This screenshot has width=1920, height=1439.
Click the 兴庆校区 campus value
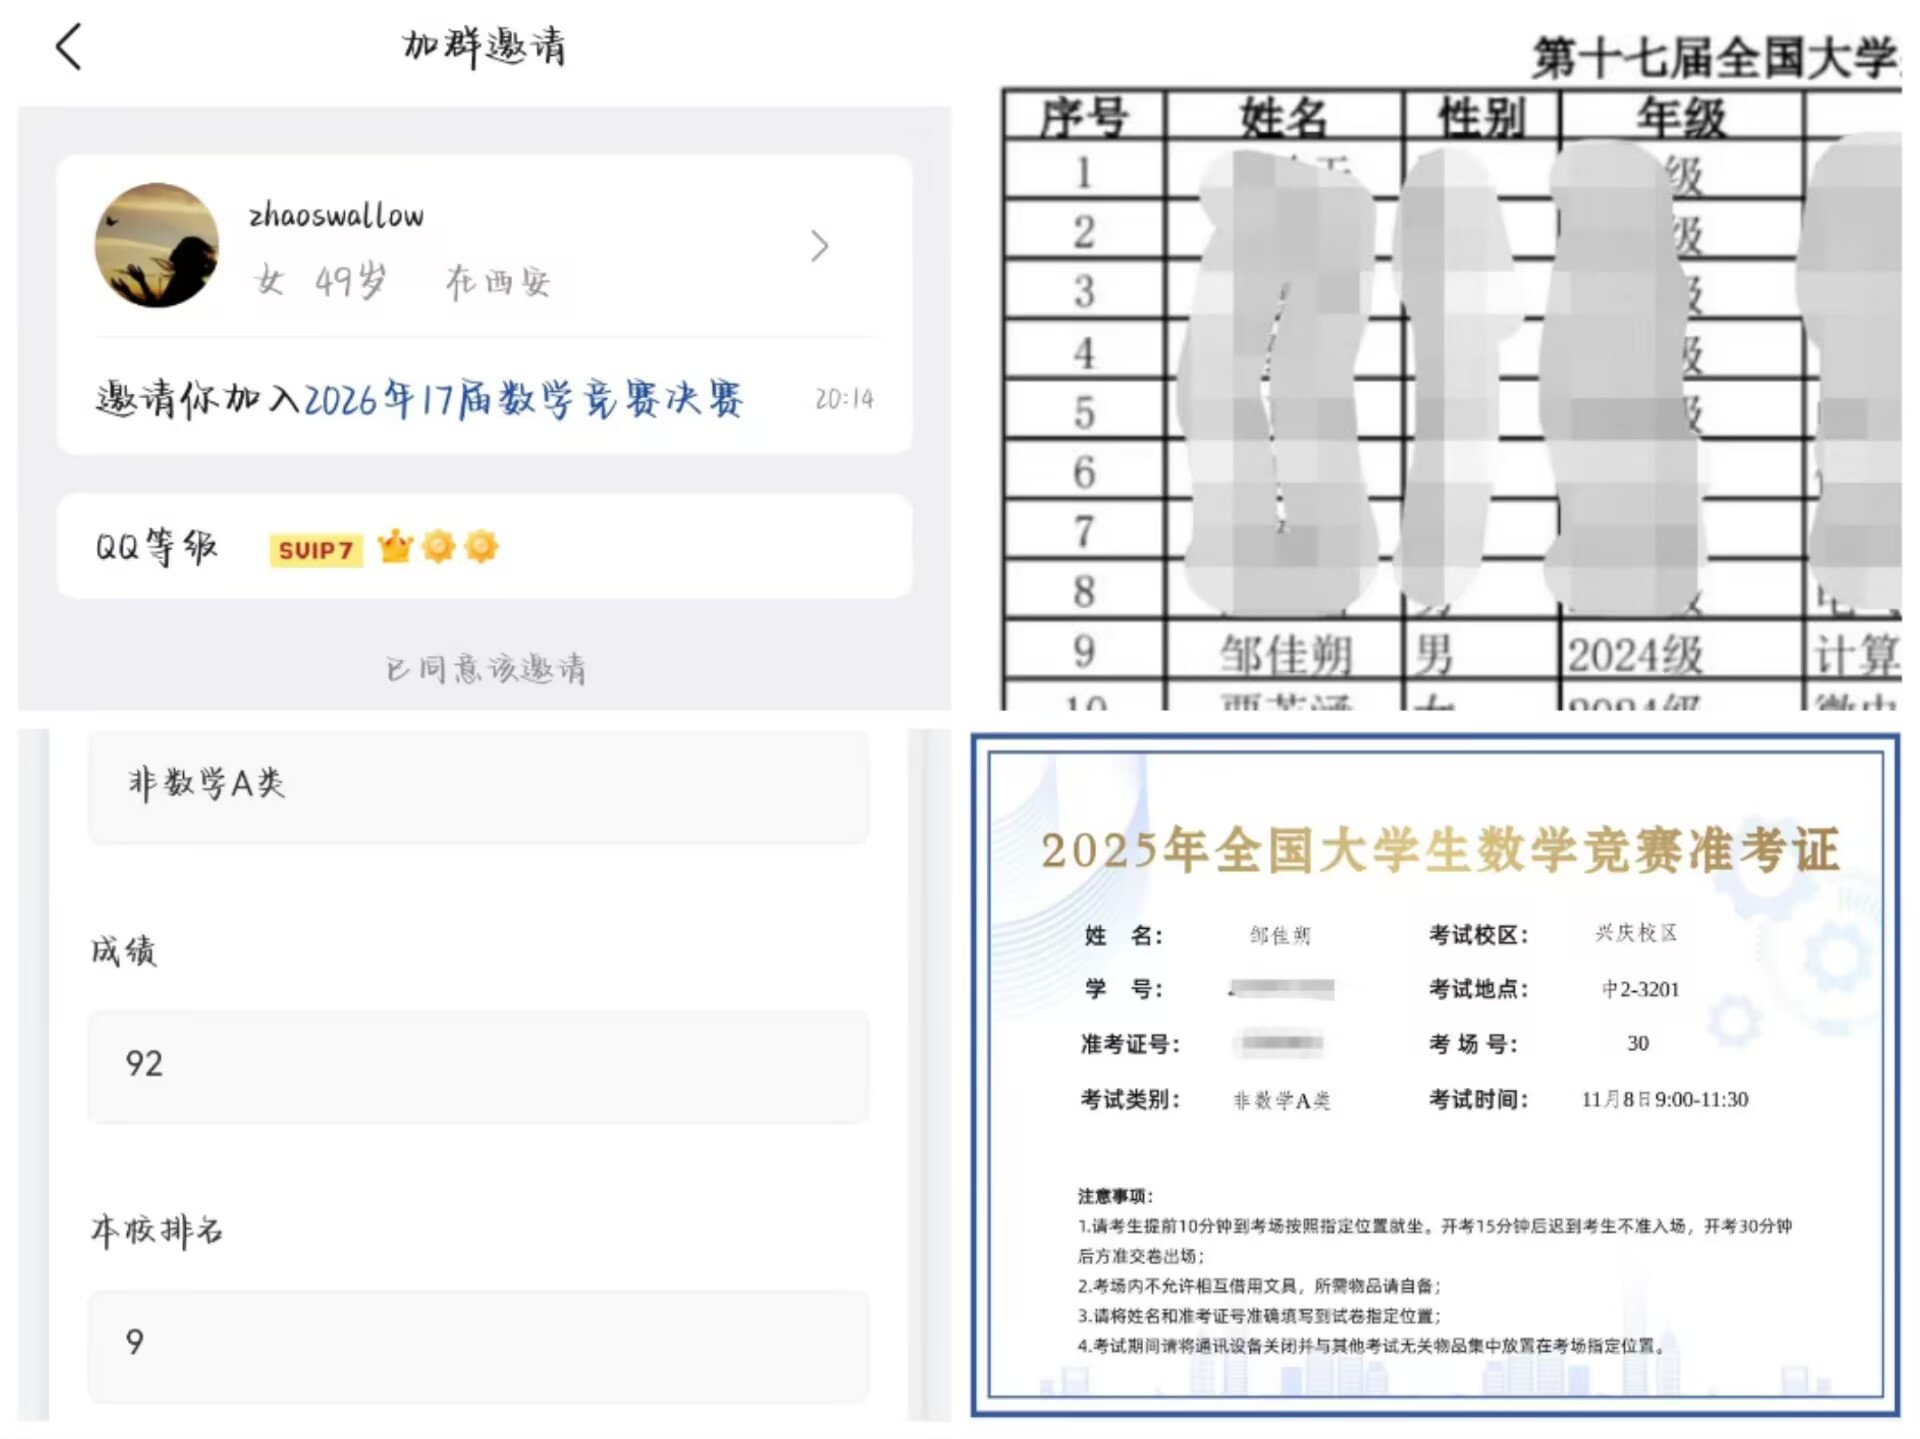coord(1636,933)
